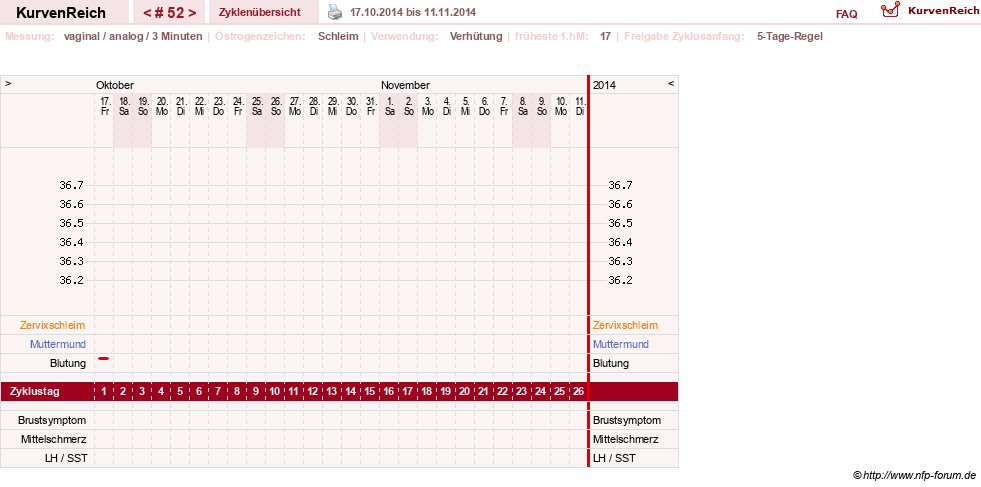
Task: Click the 'Verhütung' value
Action: 476,36
